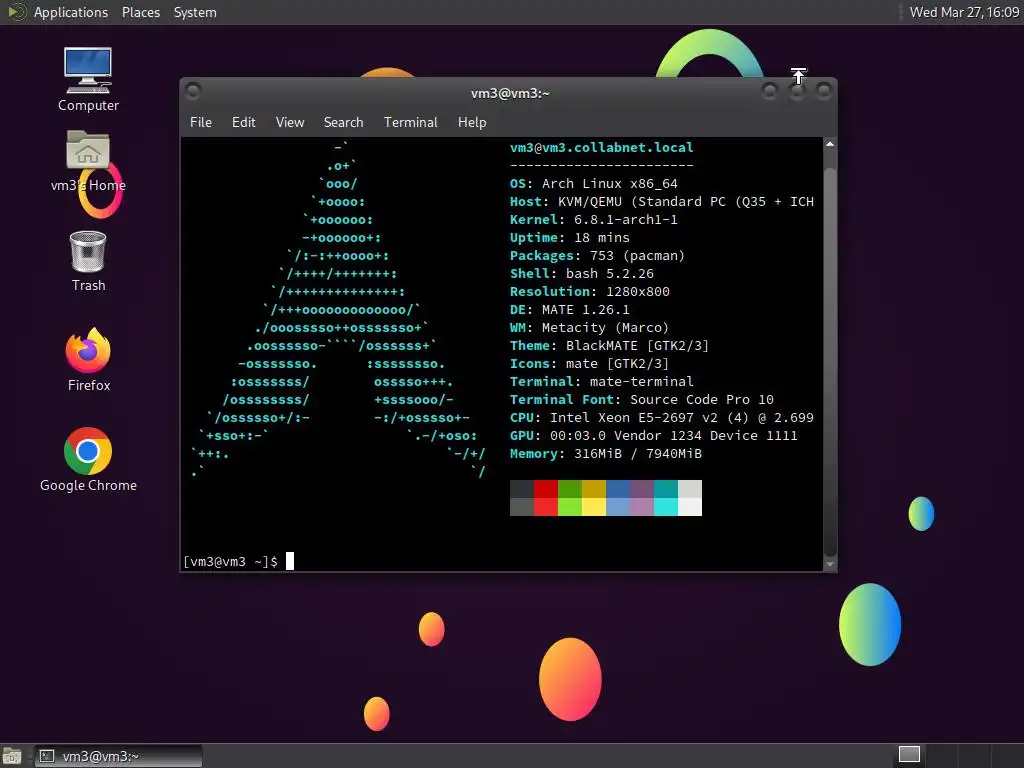Click the 'Theme: BlackMATE [GTK2/3]' line
This screenshot has height=768, width=1024.
coord(609,345)
